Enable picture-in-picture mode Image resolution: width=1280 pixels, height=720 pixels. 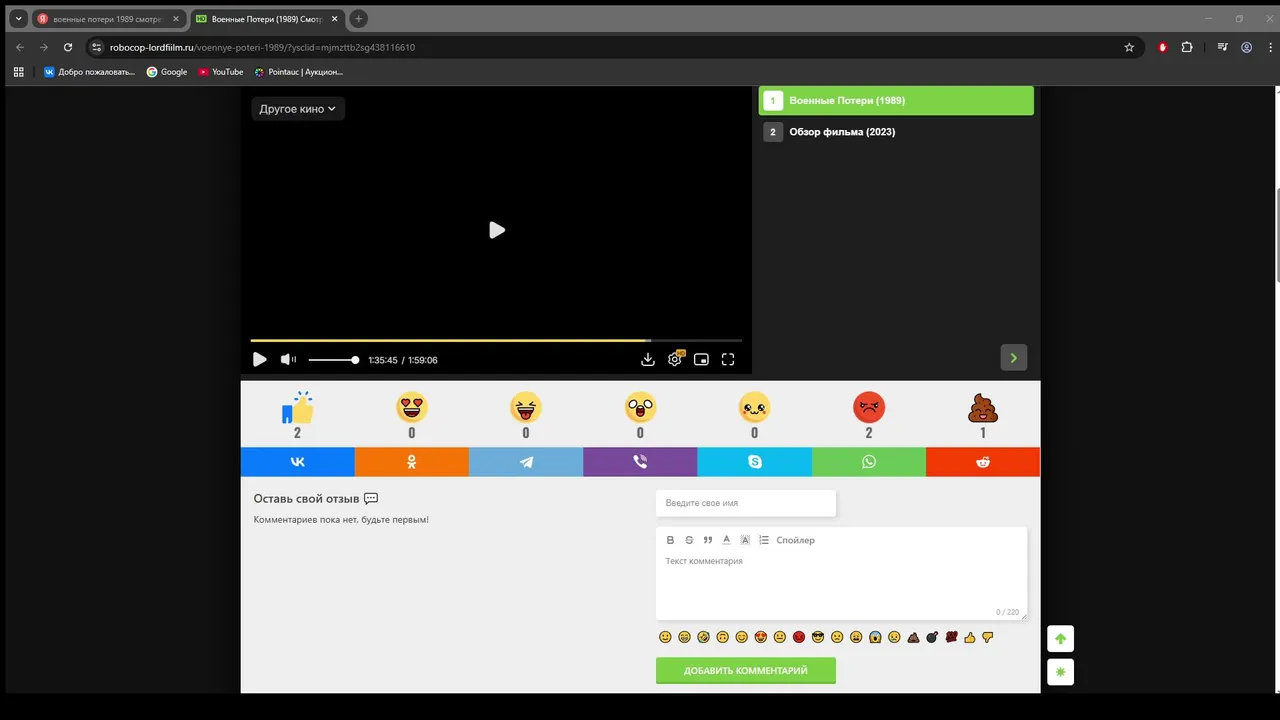(x=702, y=360)
